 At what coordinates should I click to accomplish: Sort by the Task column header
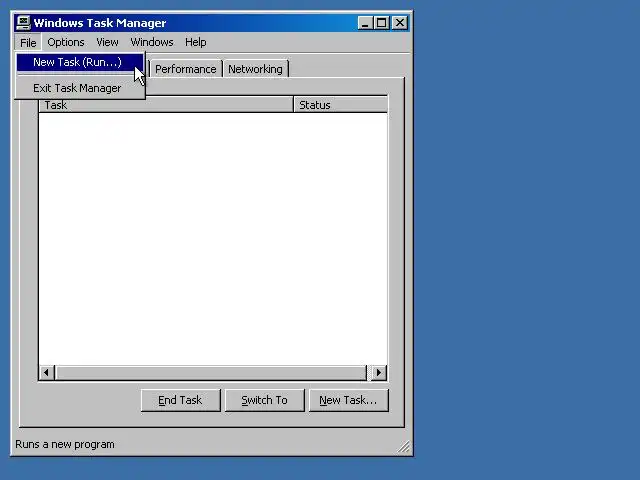166,105
